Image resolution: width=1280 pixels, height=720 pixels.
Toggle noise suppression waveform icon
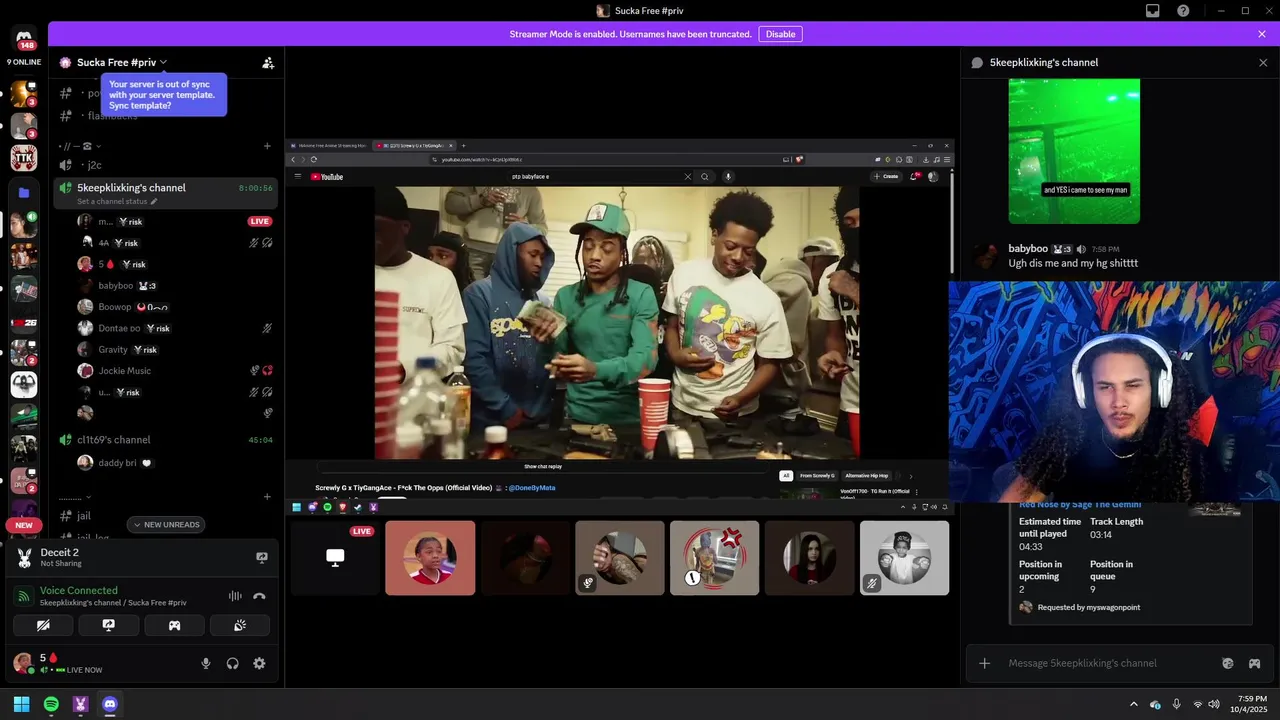(235, 596)
